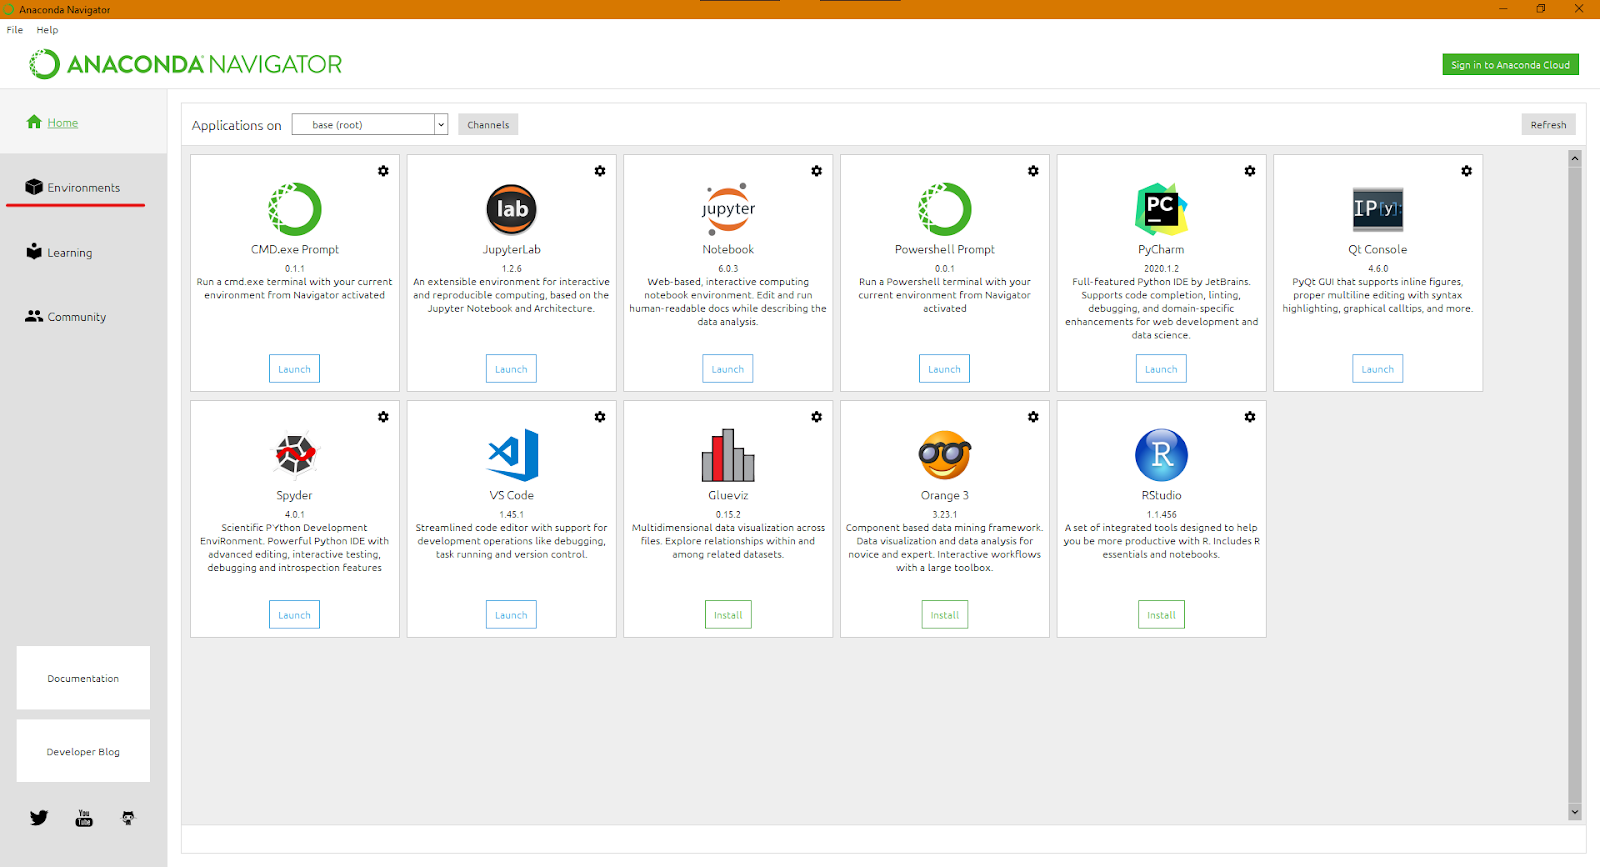Viewport: 1600px width, 867px height.
Task: Click the Channels button
Action: tap(488, 124)
